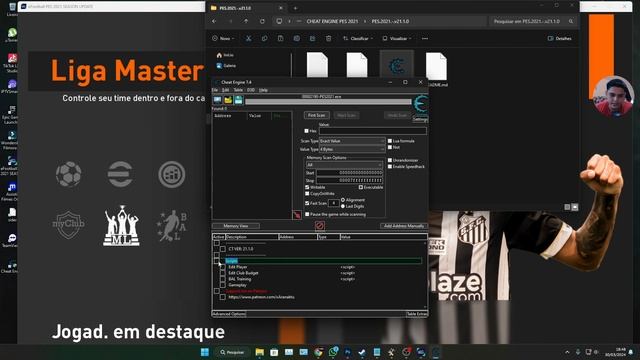Click the Start address field
This screenshot has width=640, height=360.
pyautogui.click(x=349, y=173)
